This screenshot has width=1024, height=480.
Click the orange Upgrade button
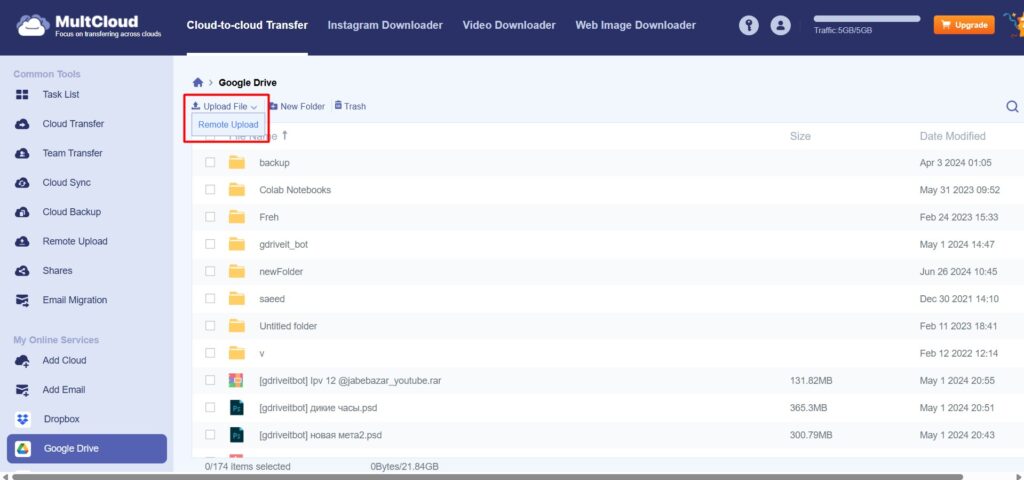pos(964,25)
